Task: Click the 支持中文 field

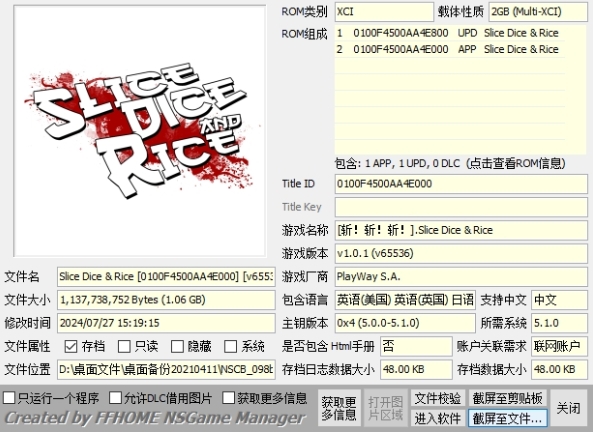Action: tap(559, 300)
